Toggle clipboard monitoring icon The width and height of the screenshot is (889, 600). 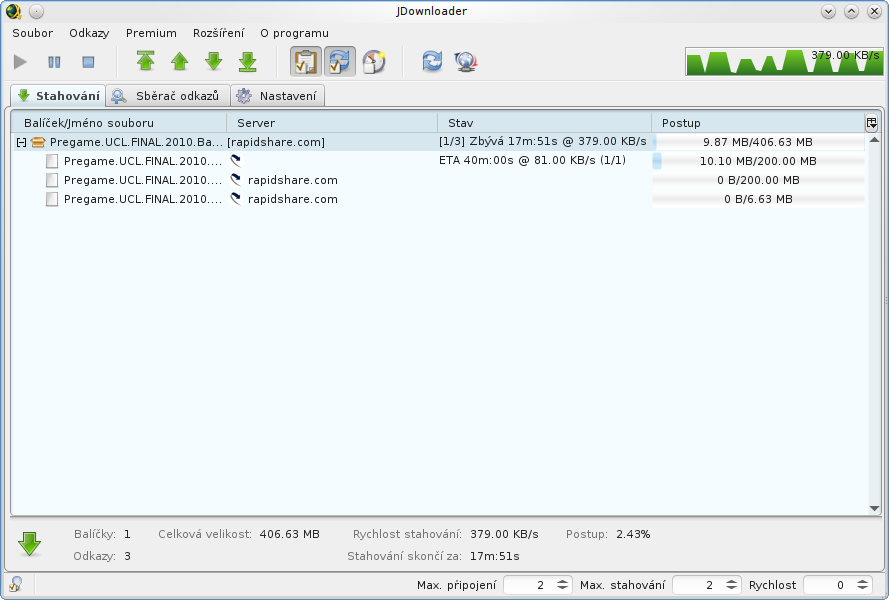pos(306,61)
